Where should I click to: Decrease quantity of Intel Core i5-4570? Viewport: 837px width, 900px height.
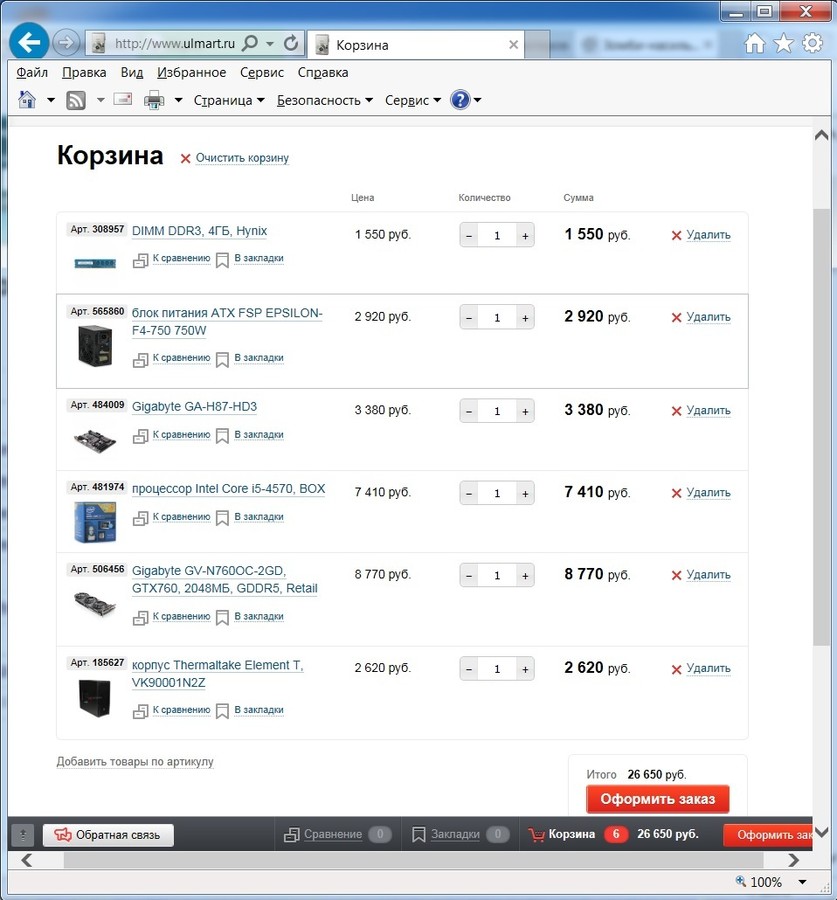point(469,493)
